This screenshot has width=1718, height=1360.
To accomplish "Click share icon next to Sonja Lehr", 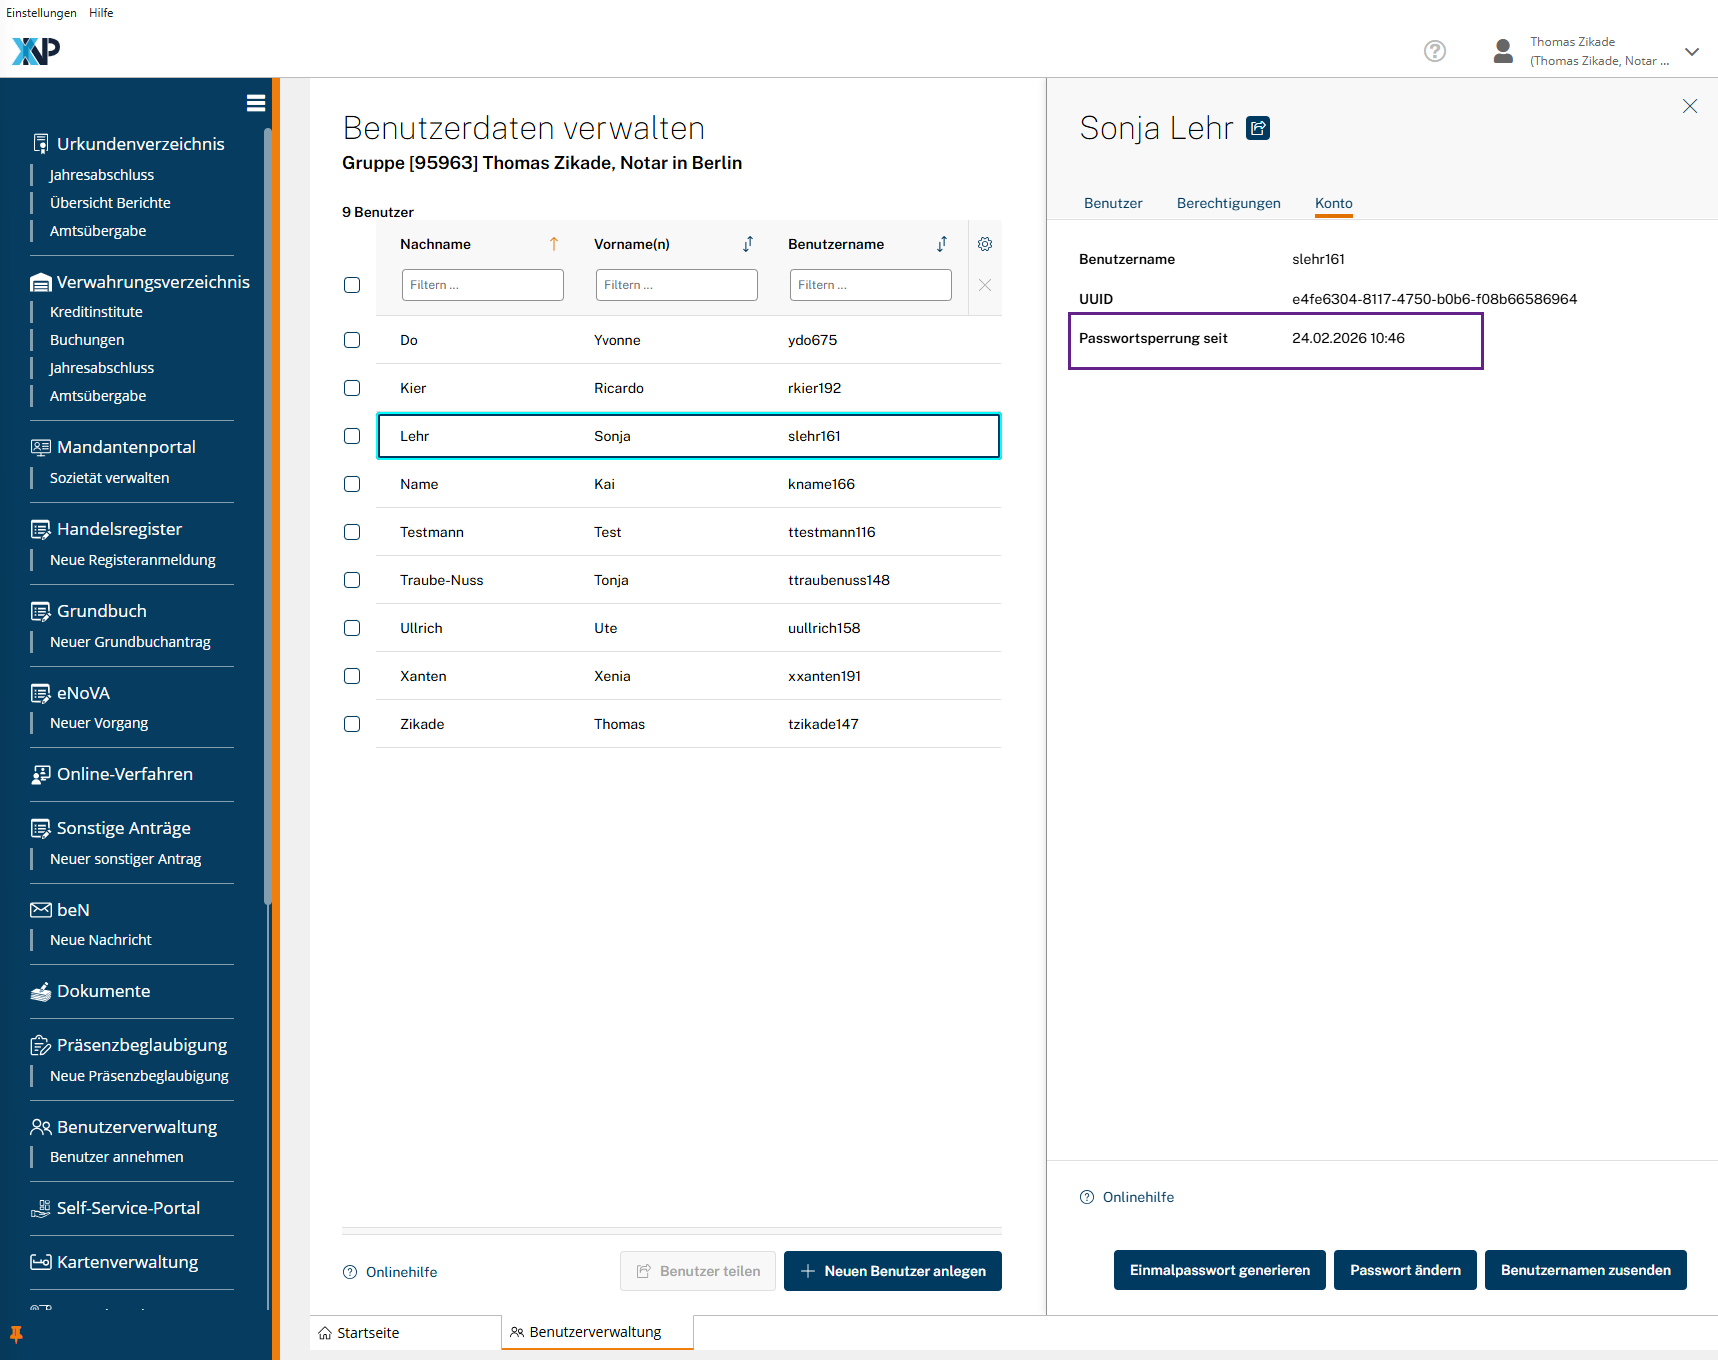I will coord(1258,128).
